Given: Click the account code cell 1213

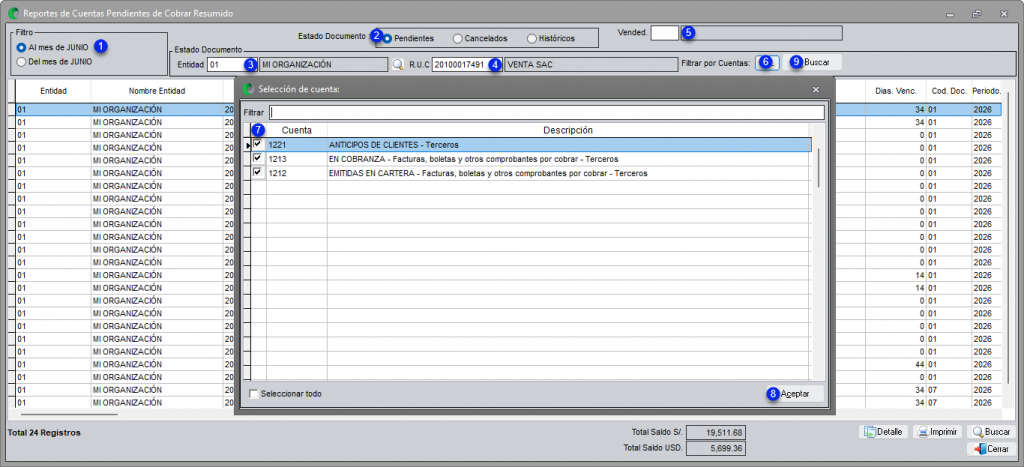Looking at the screenshot, I should (x=296, y=159).
